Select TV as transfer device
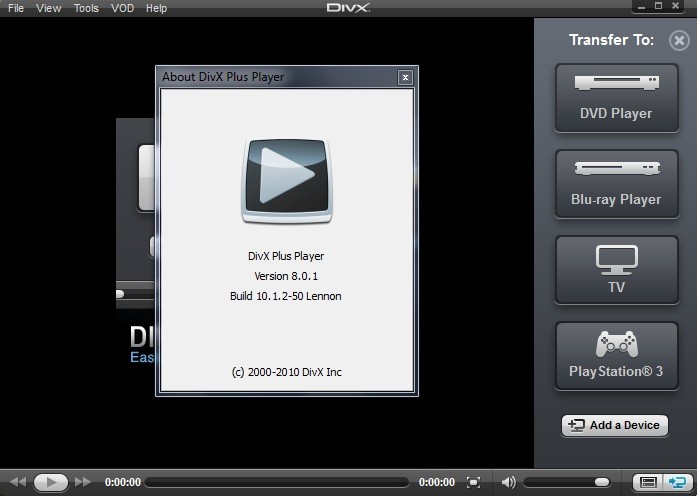Image resolution: width=697 pixels, height=496 pixels. (x=616, y=270)
